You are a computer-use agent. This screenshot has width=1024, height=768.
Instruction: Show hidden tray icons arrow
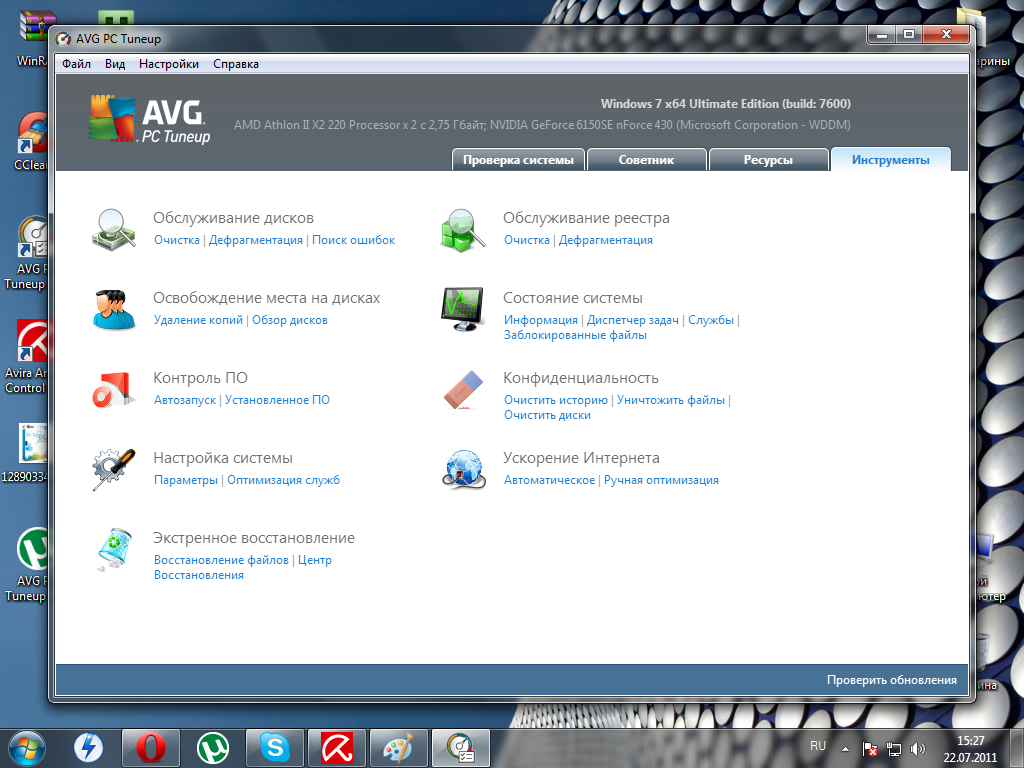[845, 749]
